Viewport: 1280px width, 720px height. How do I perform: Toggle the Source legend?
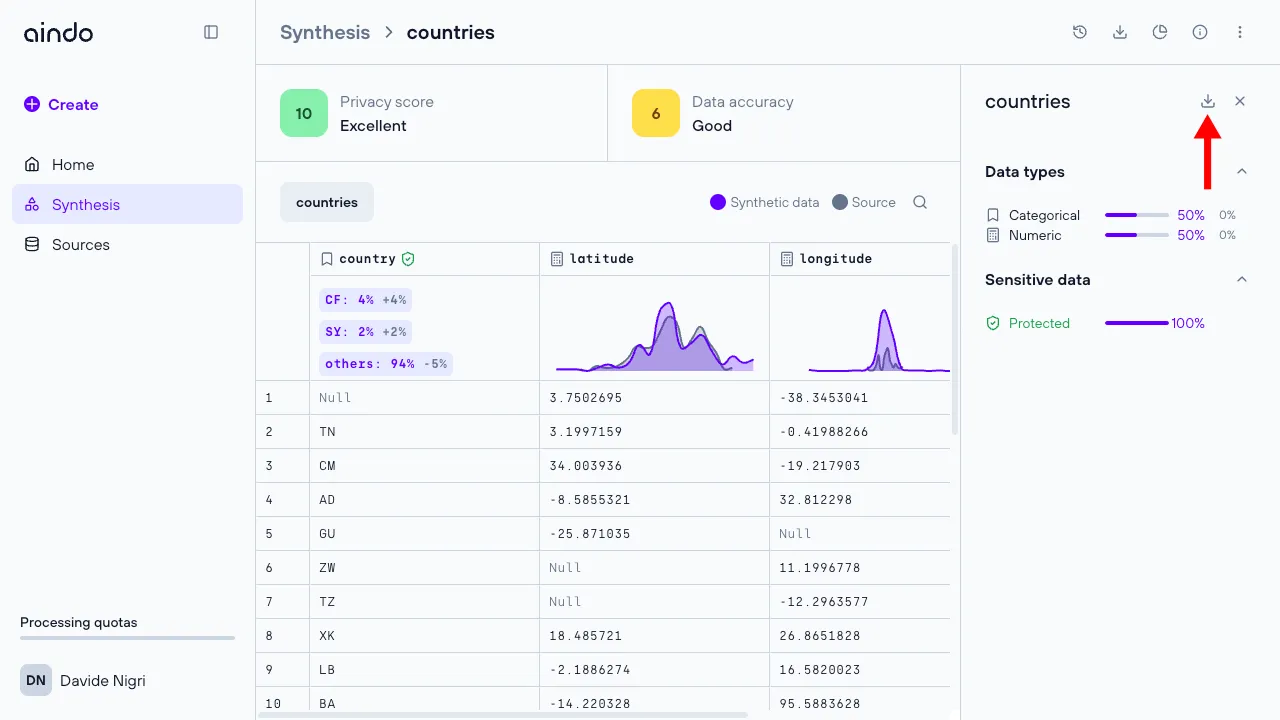(864, 202)
